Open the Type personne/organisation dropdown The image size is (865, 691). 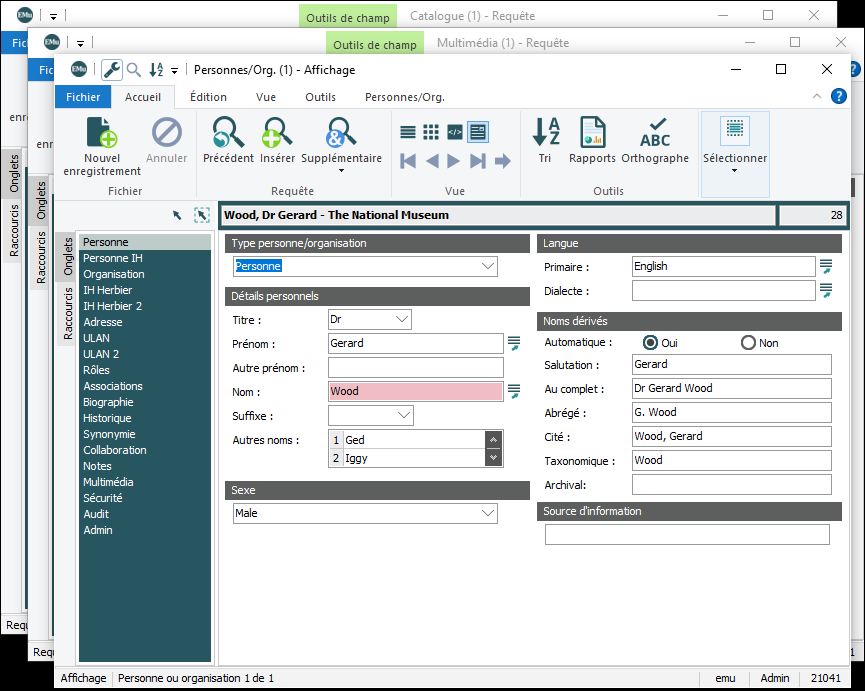[x=488, y=266]
